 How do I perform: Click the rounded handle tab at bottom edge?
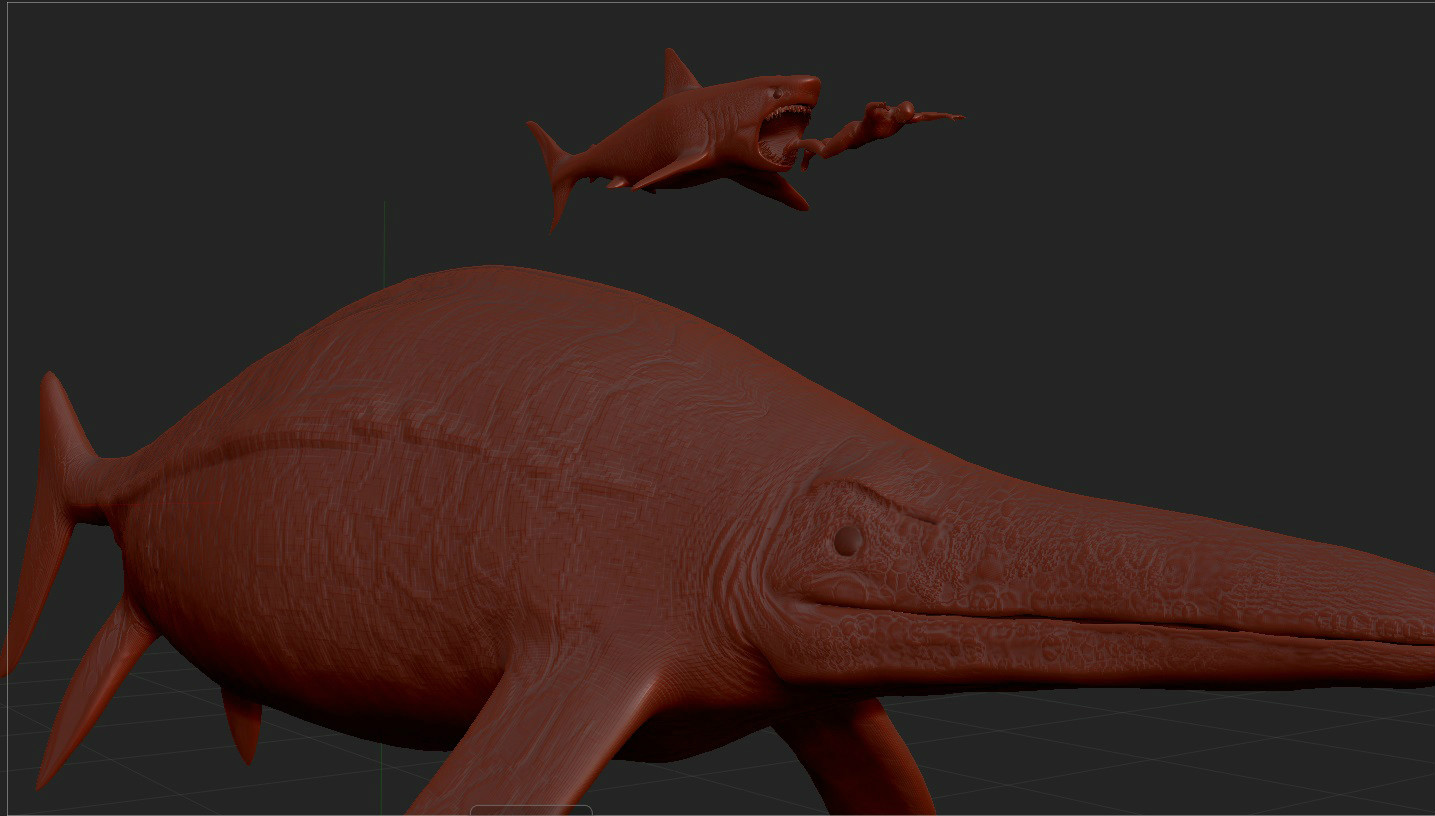pos(531,810)
